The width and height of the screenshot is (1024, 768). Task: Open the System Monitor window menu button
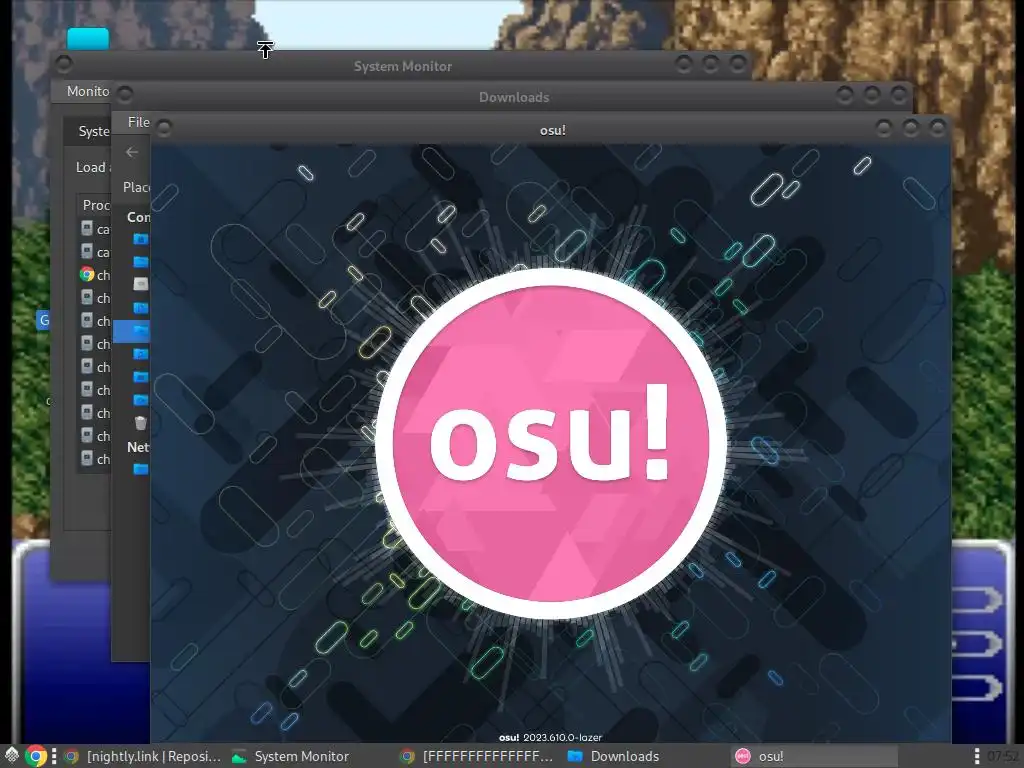pyautogui.click(x=64, y=64)
